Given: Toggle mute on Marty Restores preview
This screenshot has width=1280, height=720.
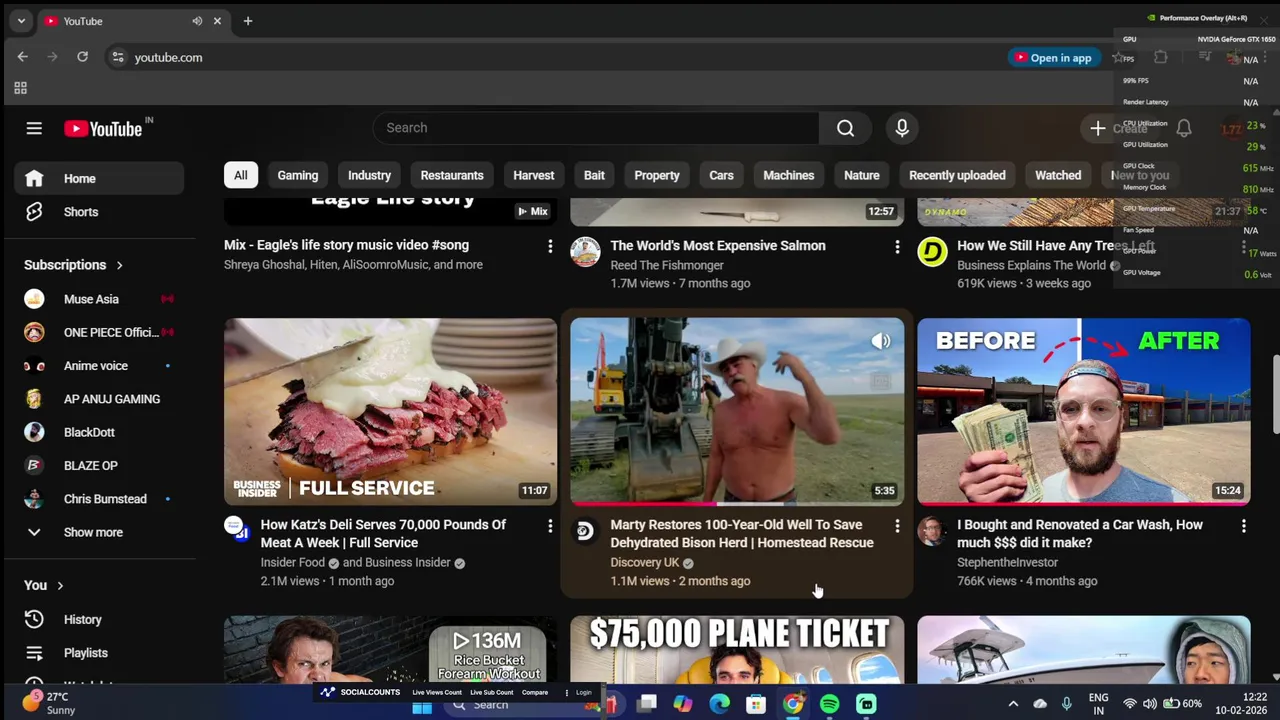Looking at the screenshot, I should click(x=881, y=342).
